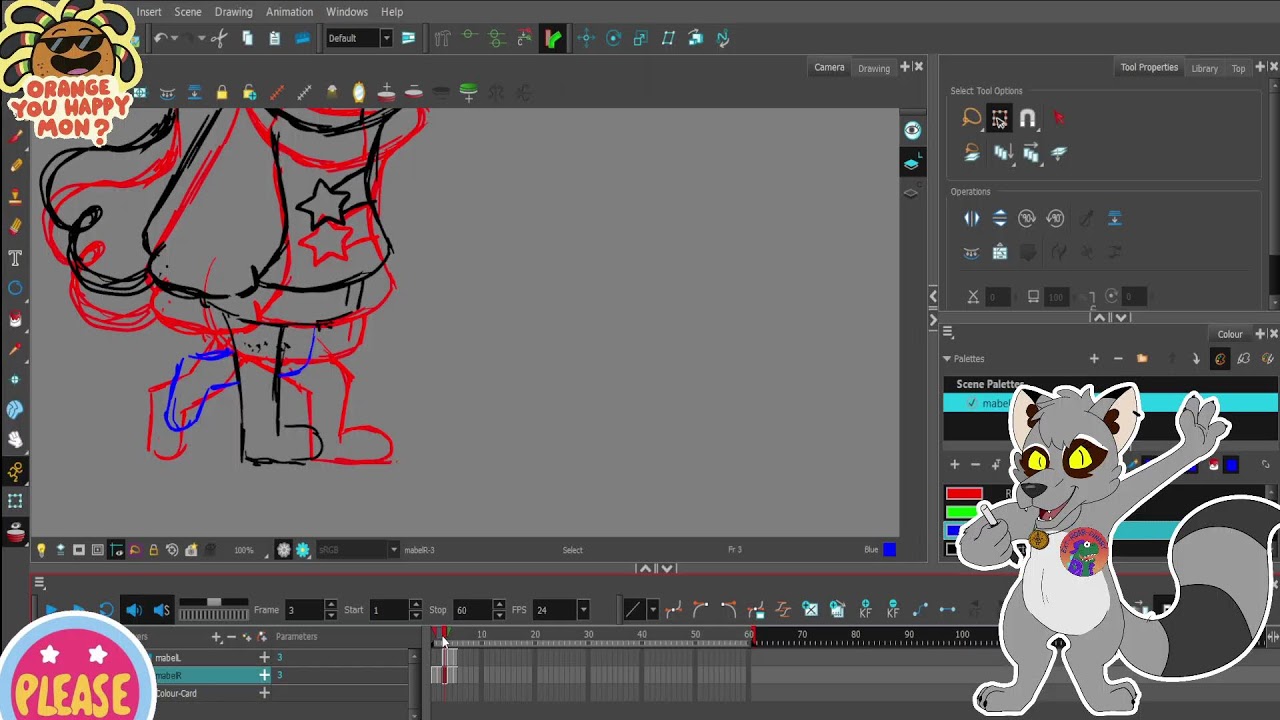Click the remove palette minus button

pyautogui.click(x=1118, y=359)
